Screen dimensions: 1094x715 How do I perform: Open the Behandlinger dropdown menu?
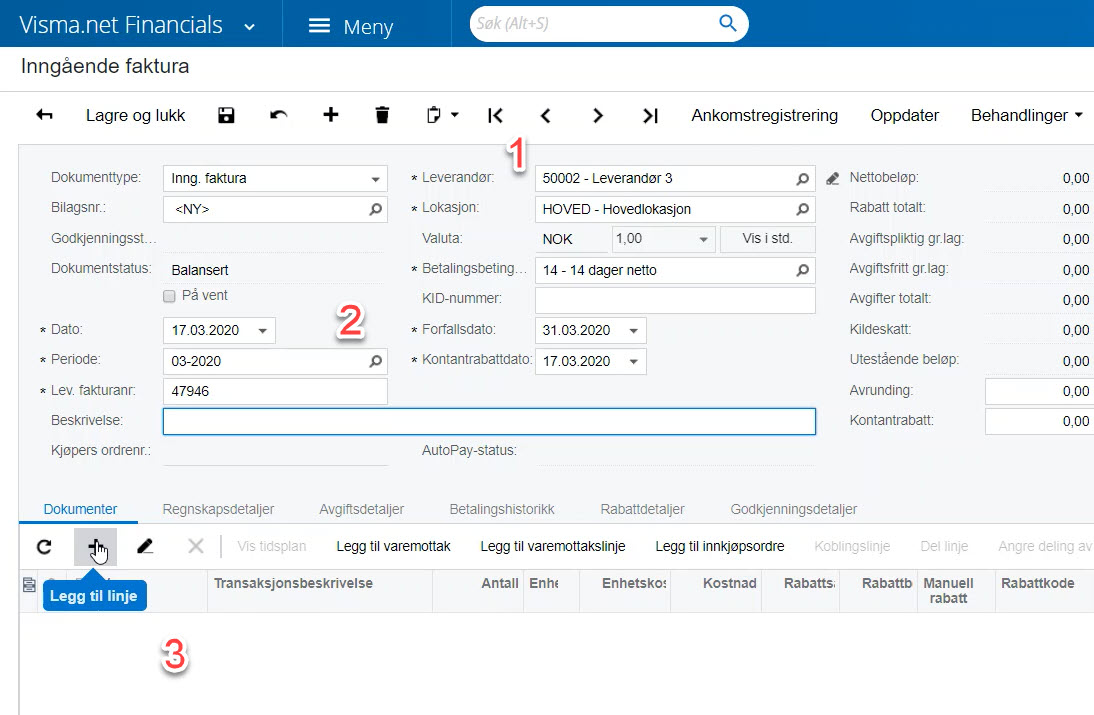click(x=1026, y=115)
